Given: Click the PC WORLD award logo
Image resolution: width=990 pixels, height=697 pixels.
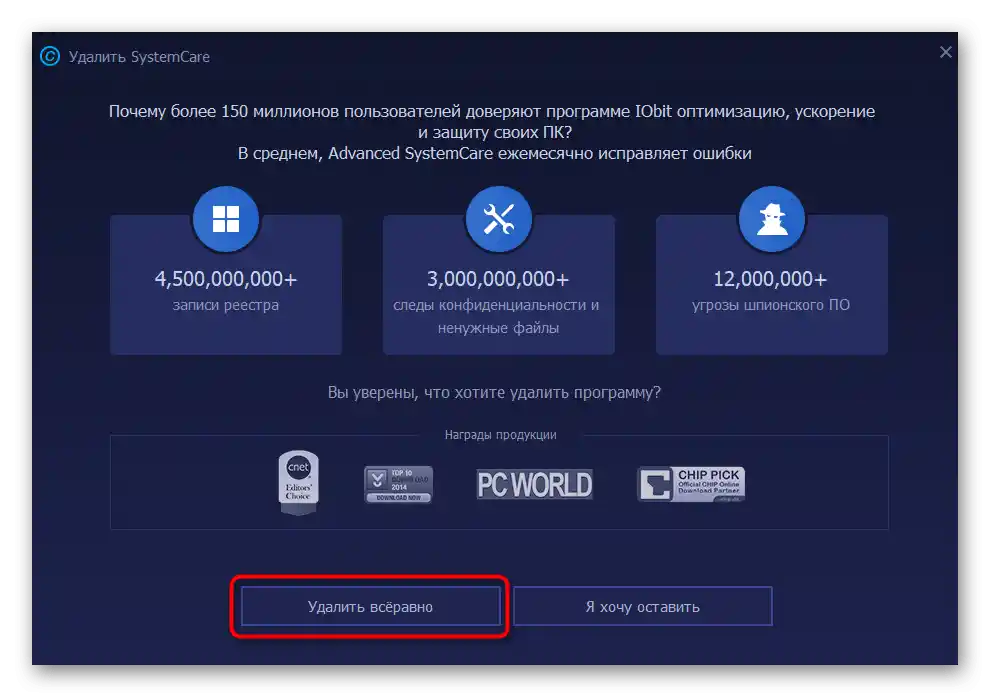Looking at the screenshot, I should [534, 485].
